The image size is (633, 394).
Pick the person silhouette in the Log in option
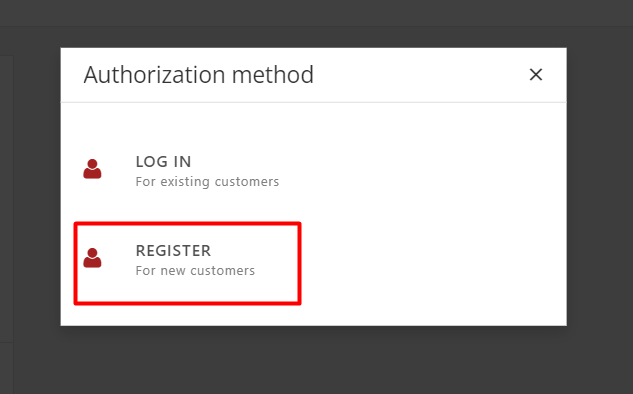pos(92,169)
